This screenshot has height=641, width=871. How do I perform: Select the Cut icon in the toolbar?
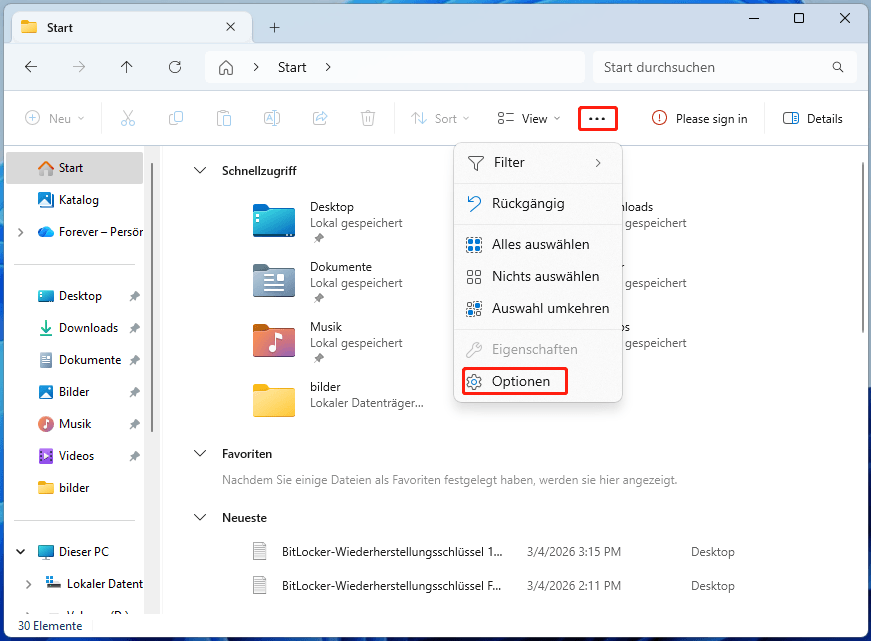point(128,118)
